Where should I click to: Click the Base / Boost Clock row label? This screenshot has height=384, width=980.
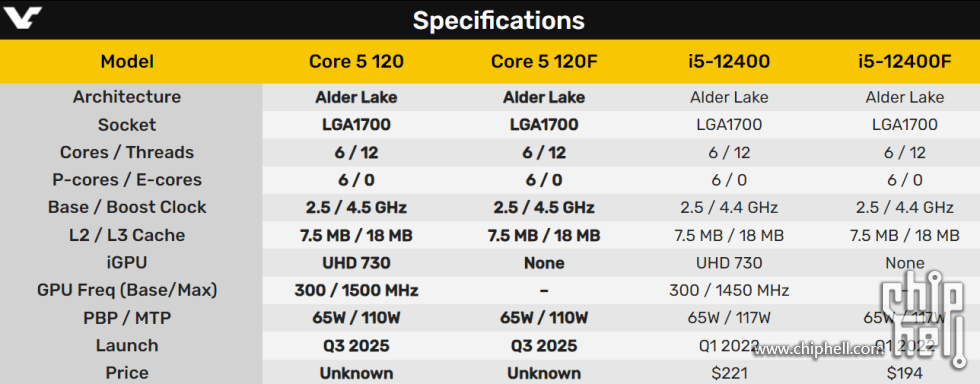(127, 207)
